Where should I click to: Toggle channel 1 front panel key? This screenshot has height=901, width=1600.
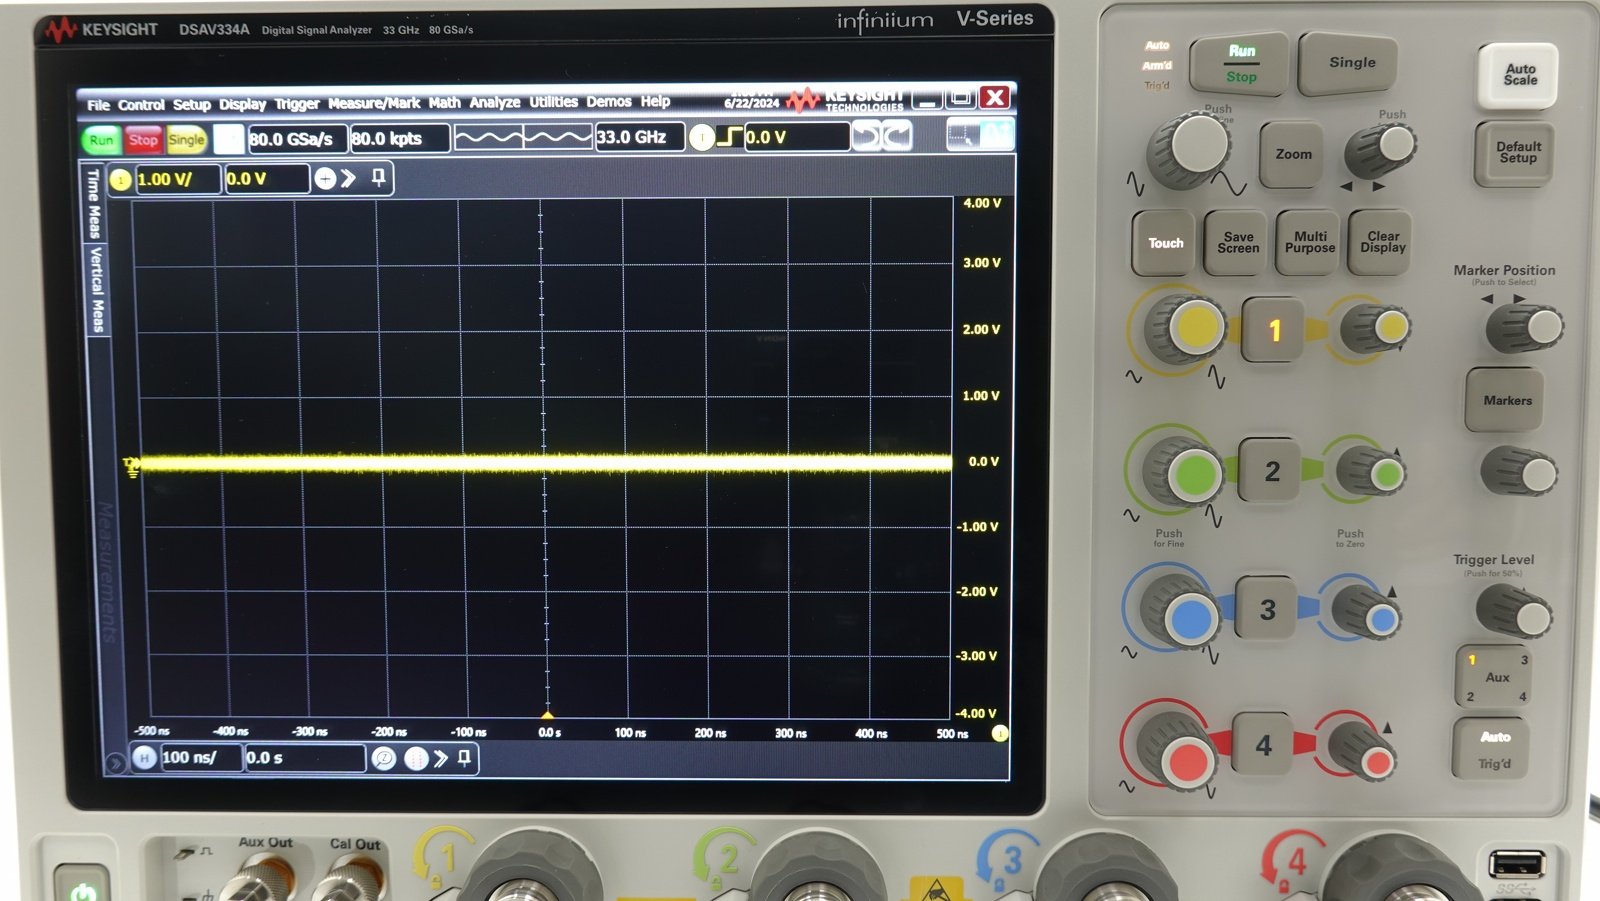1274,330
